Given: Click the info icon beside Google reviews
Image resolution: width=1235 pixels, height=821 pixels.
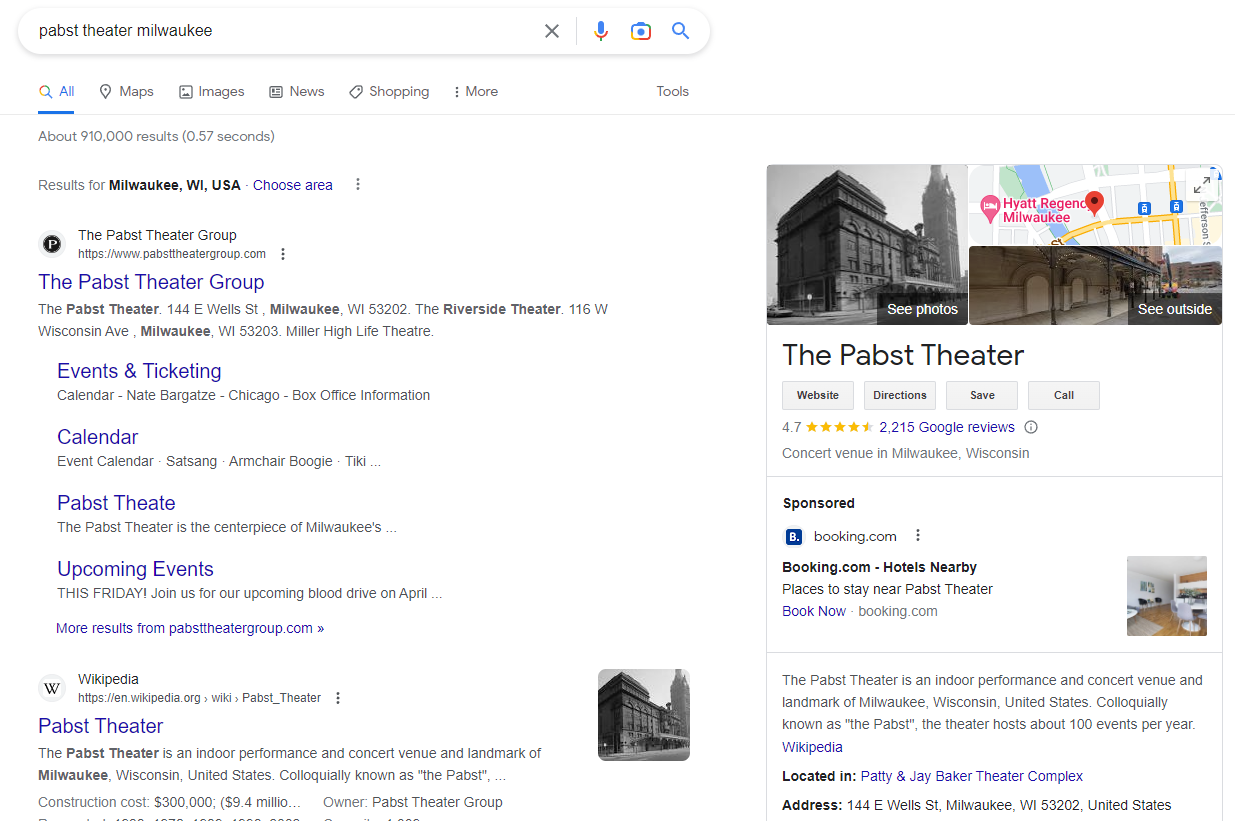Looking at the screenshot, I should (1031, 427).
